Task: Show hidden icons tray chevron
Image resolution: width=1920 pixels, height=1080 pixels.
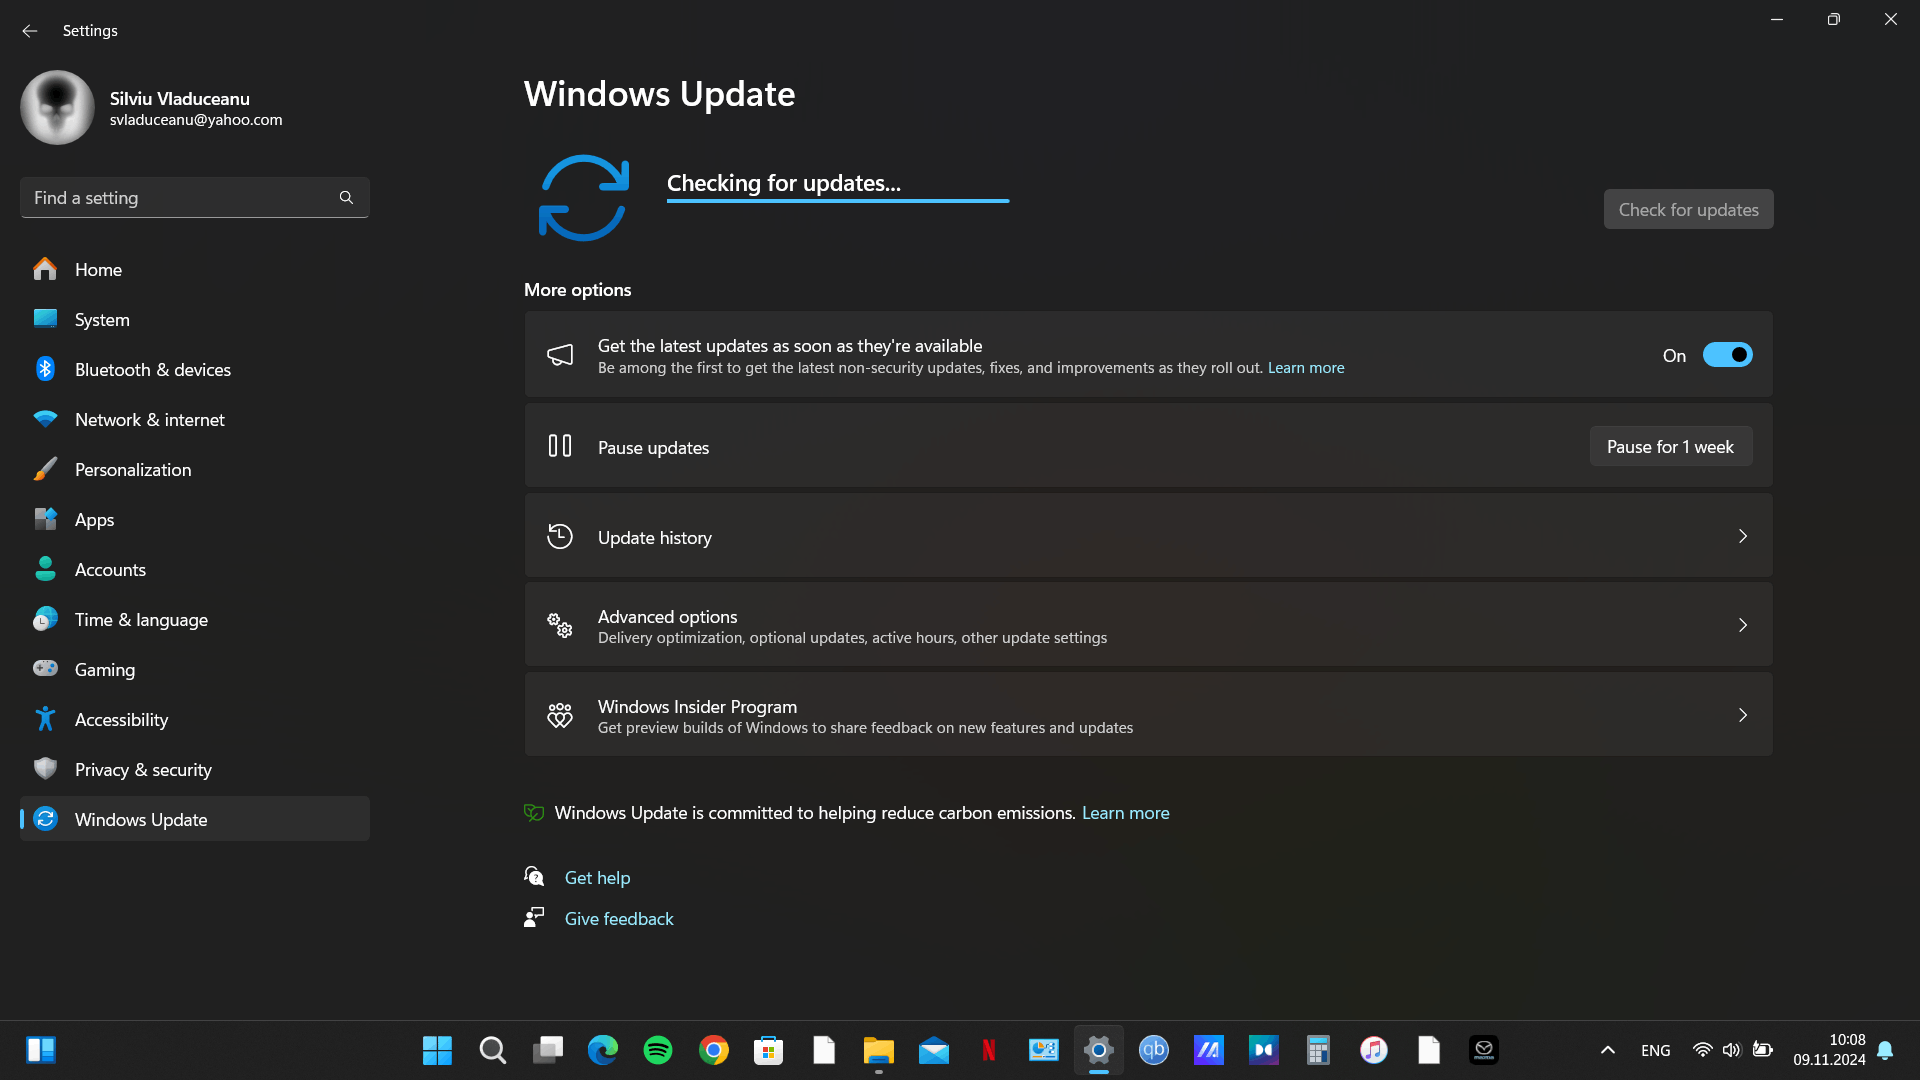Action: coord(1608,1050)
